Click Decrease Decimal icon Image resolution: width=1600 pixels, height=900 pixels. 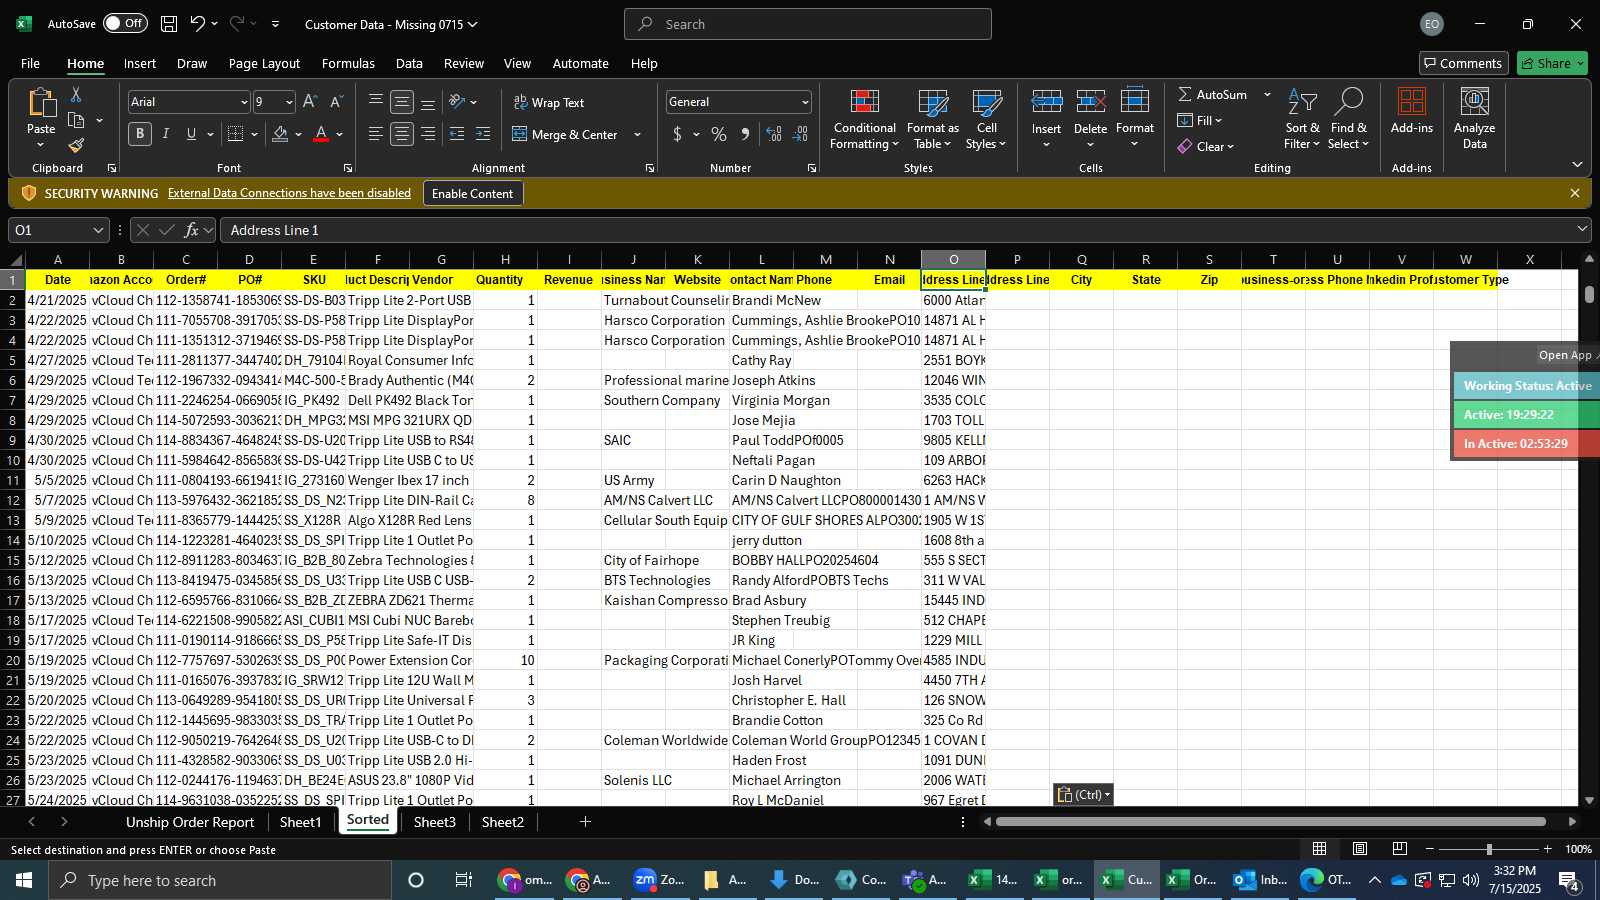(800, 134)
